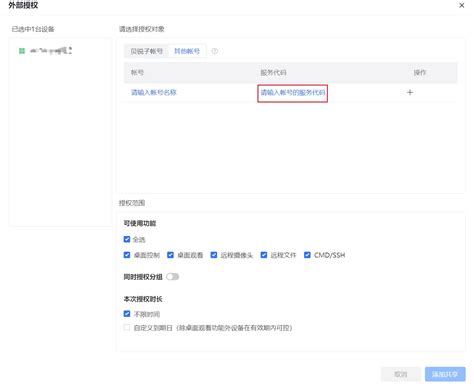Switch to the 贝锐子帐号 tab
Image resolution: width=474 pixels, height=388 pixels.
click(146, 51)
